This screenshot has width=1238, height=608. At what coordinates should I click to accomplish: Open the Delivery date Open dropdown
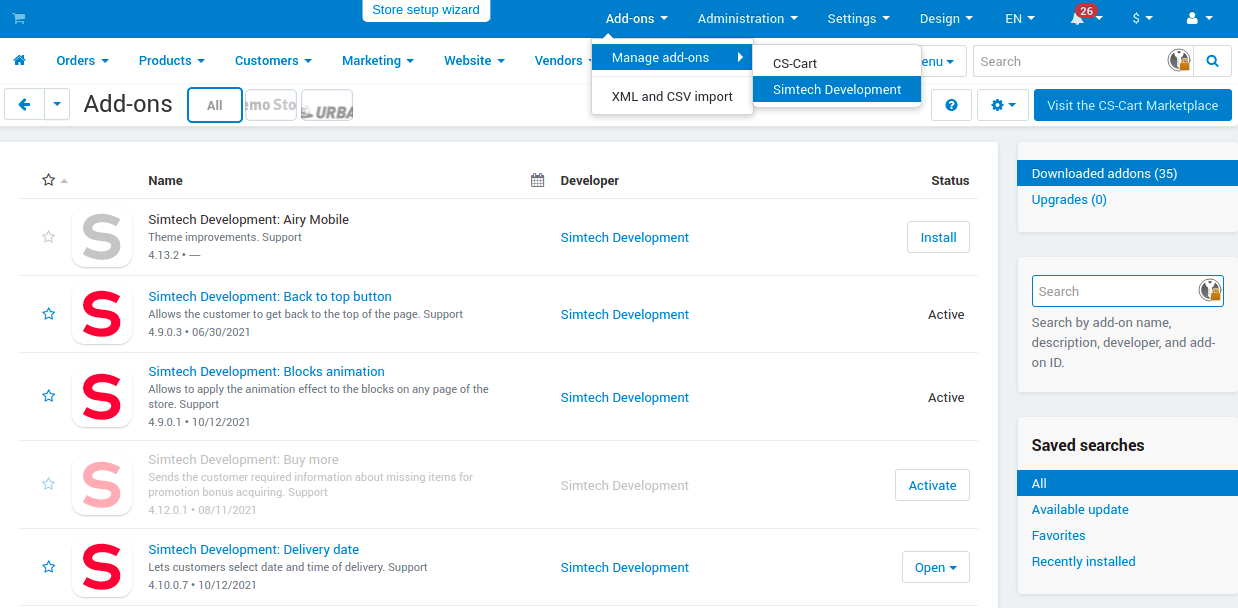(x=936, y=567)
